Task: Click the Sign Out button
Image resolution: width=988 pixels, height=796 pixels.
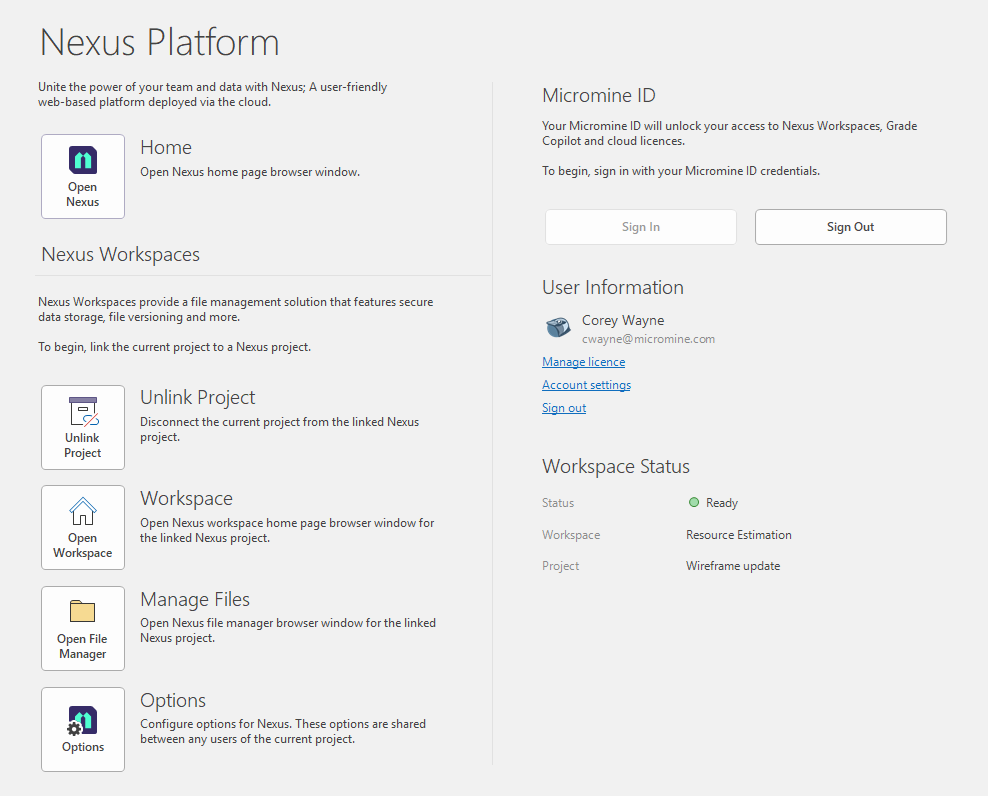Action: coord(851,227)
